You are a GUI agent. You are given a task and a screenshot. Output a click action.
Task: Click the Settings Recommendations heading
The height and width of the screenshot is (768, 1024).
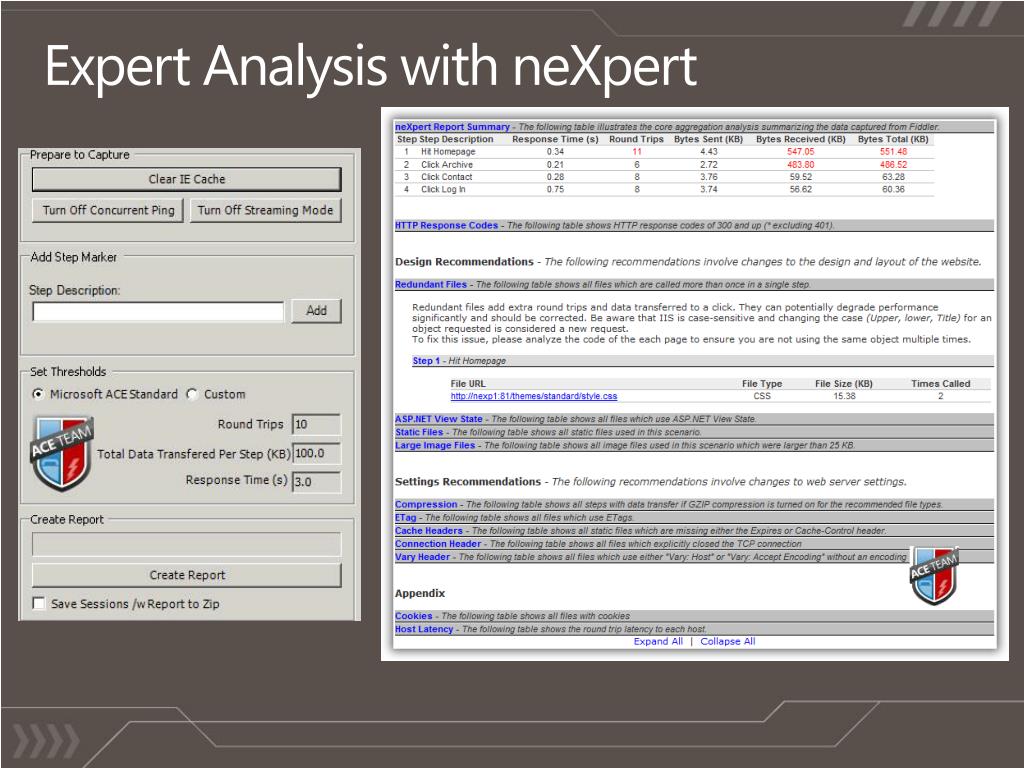pyautogui.click(x=468, y=482)
